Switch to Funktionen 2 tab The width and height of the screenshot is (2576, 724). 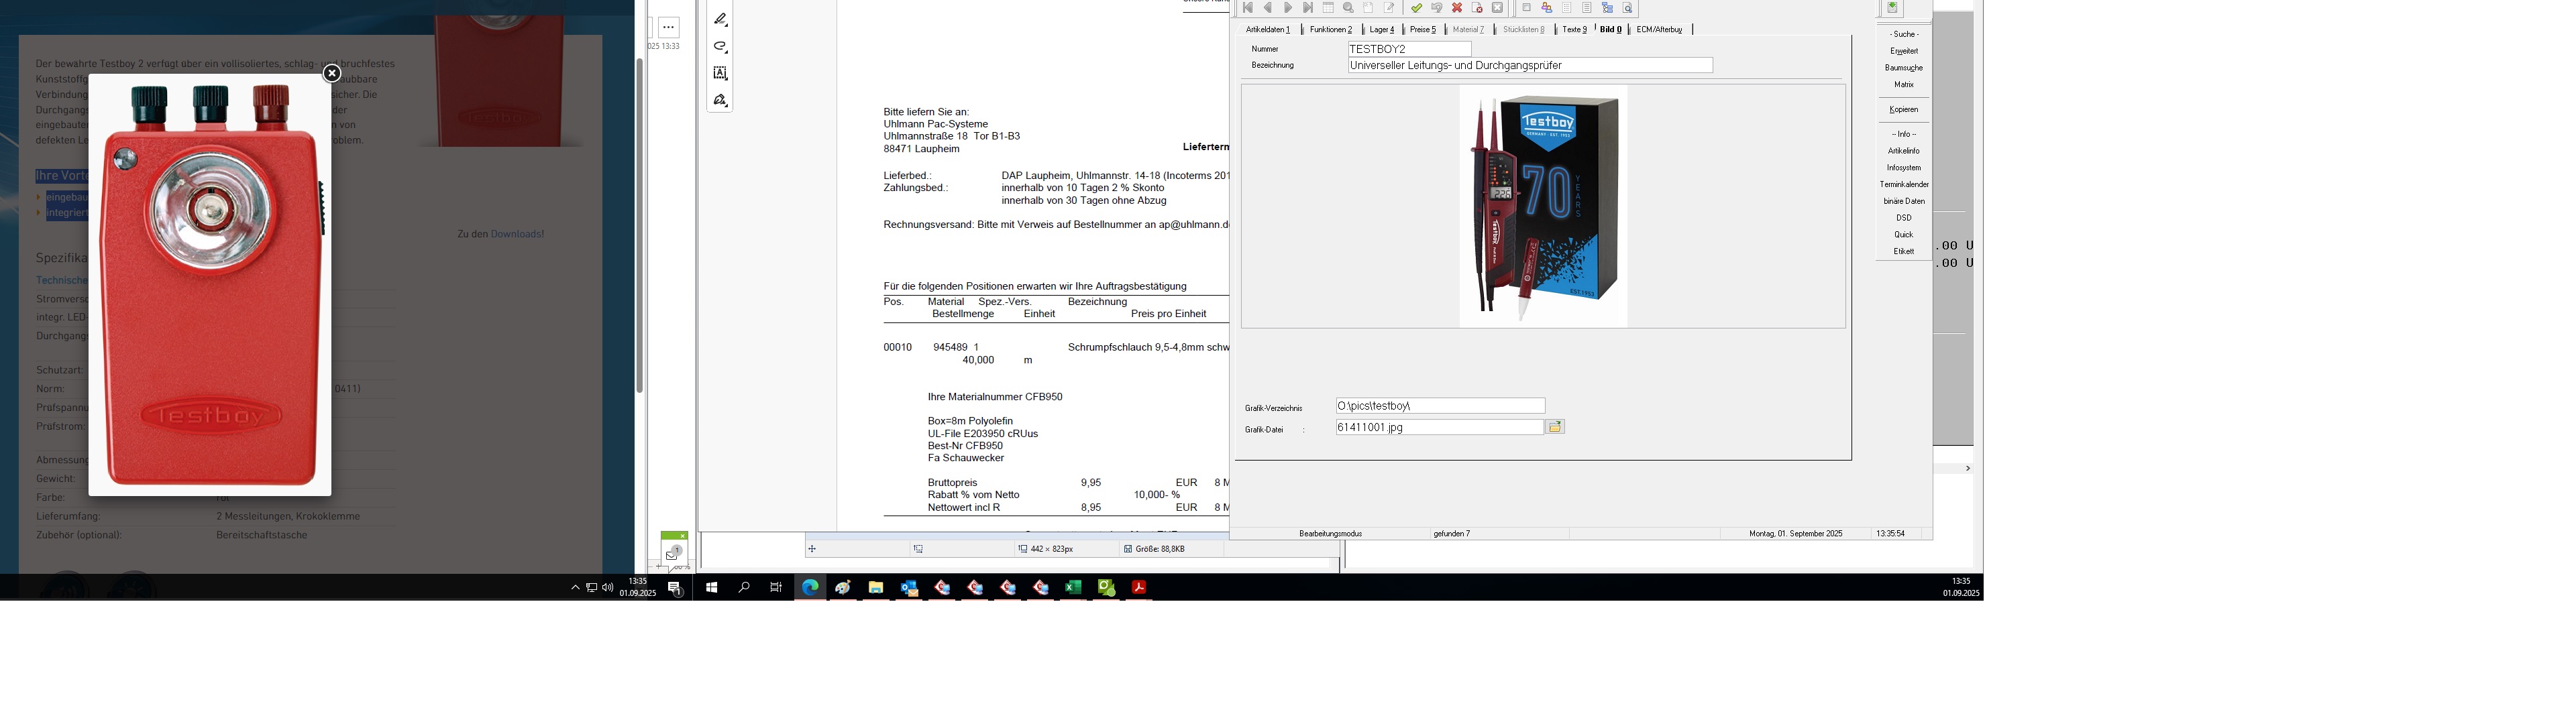pyautogui.click(x=1331, y=29)
